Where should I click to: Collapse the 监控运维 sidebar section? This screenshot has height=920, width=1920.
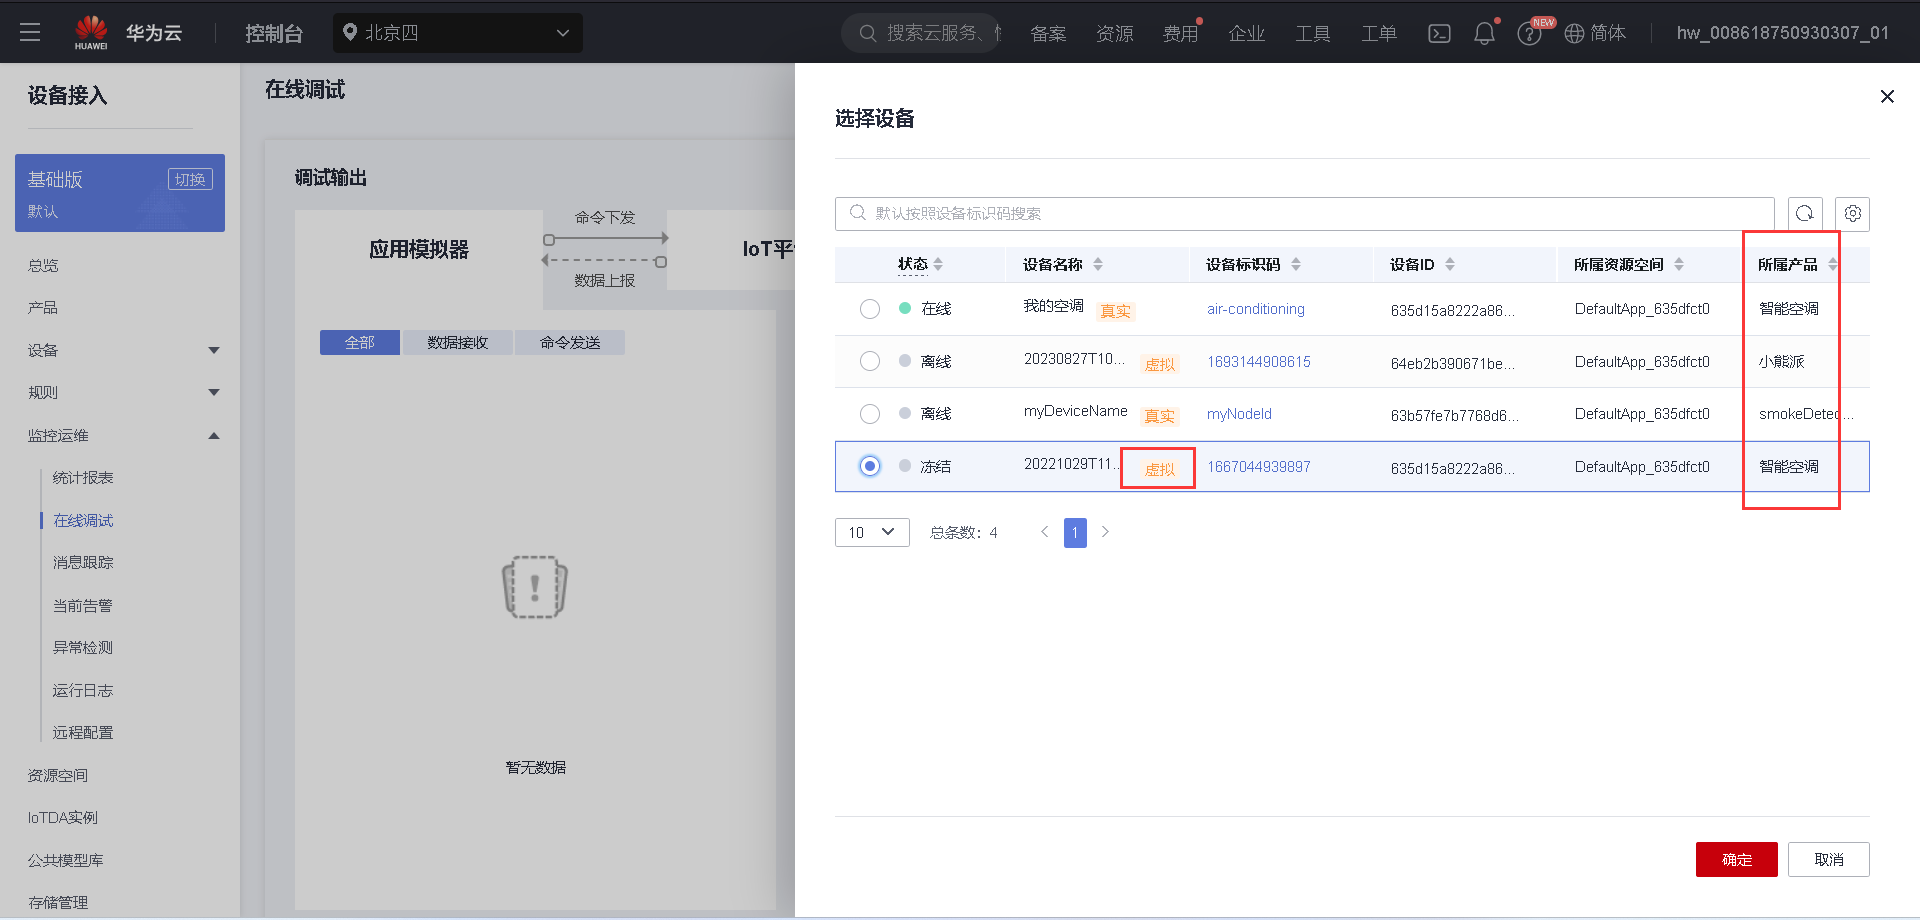click(213, 435)
